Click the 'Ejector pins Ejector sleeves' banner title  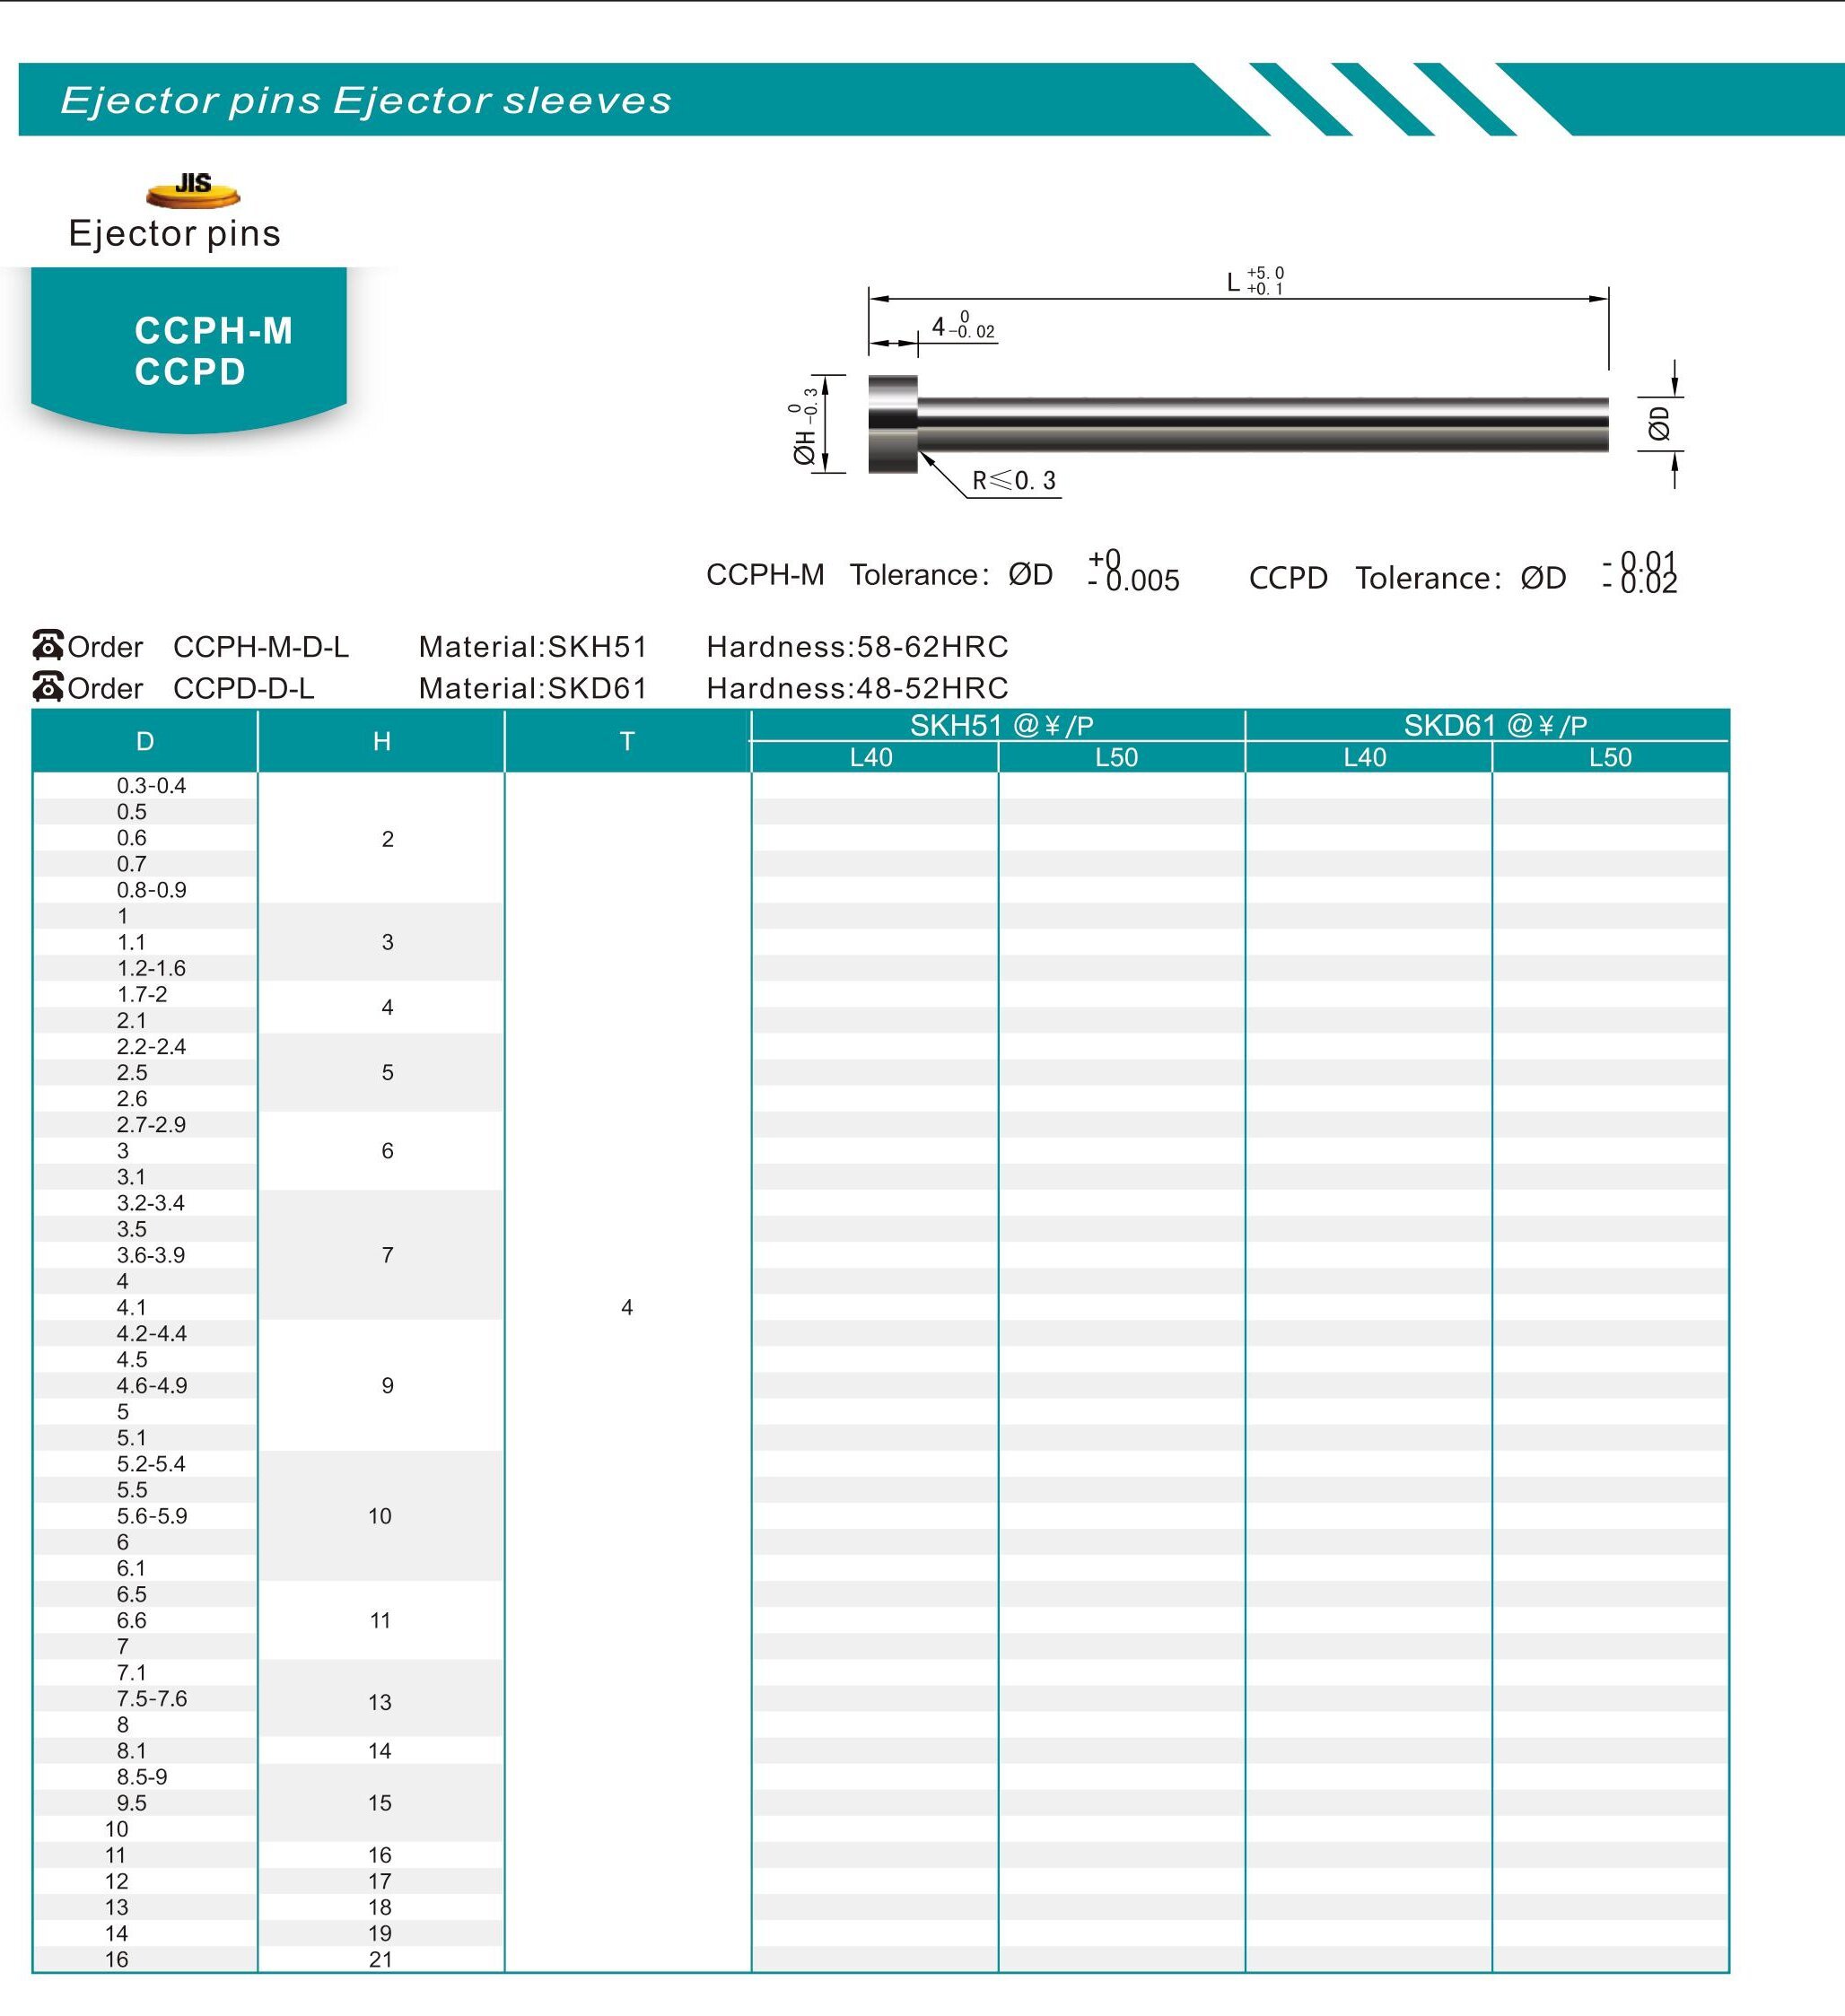point(366,100)
